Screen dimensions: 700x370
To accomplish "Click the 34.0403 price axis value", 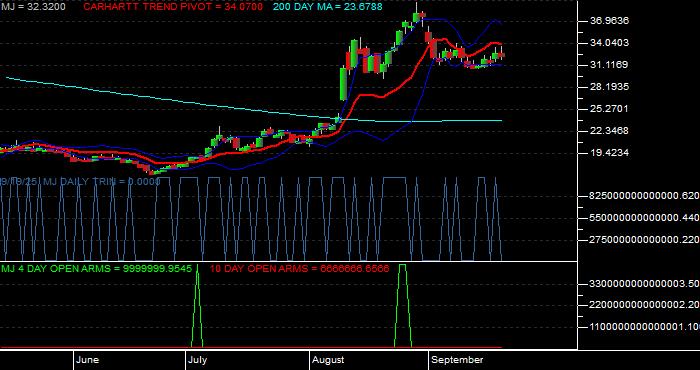I will [x=608, y=43].
